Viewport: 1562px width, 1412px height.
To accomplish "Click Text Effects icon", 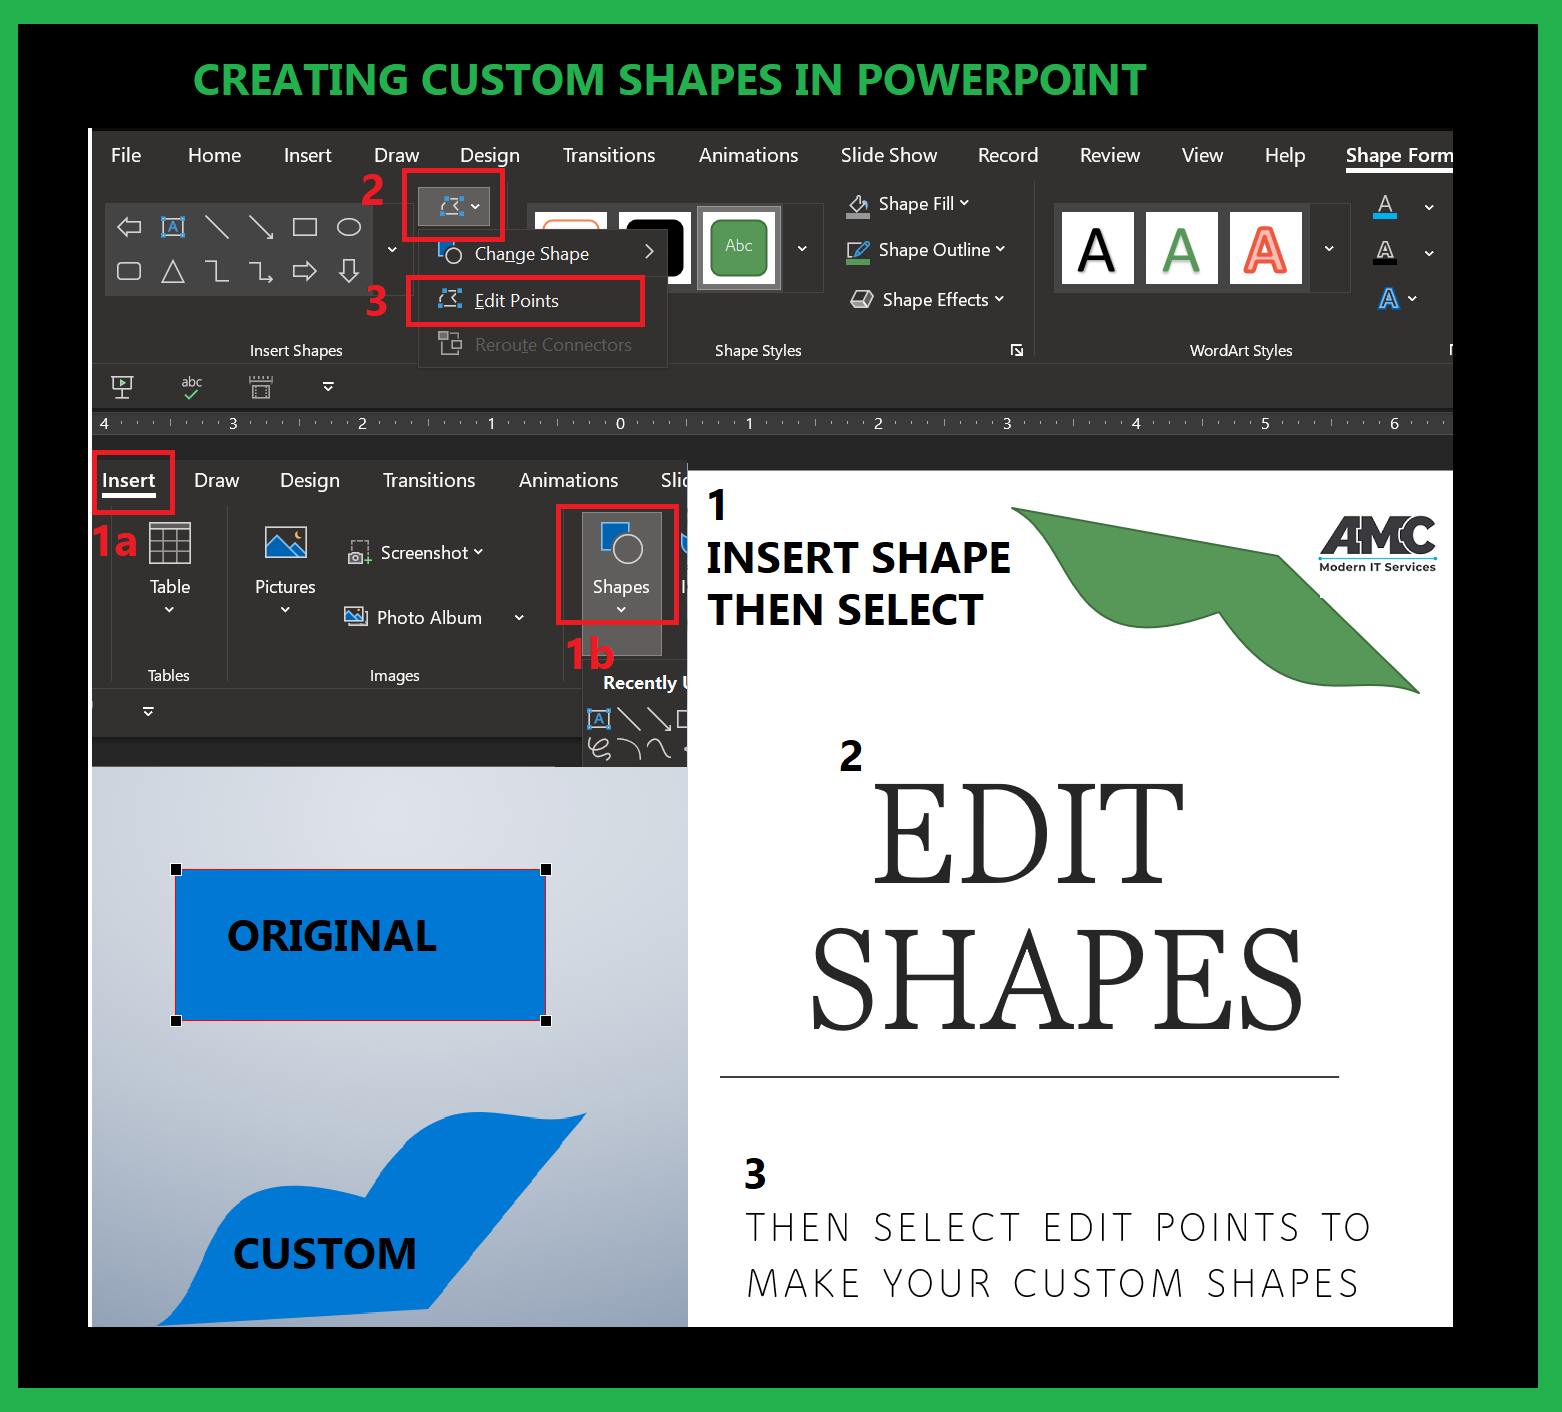I will (1389, 298).
